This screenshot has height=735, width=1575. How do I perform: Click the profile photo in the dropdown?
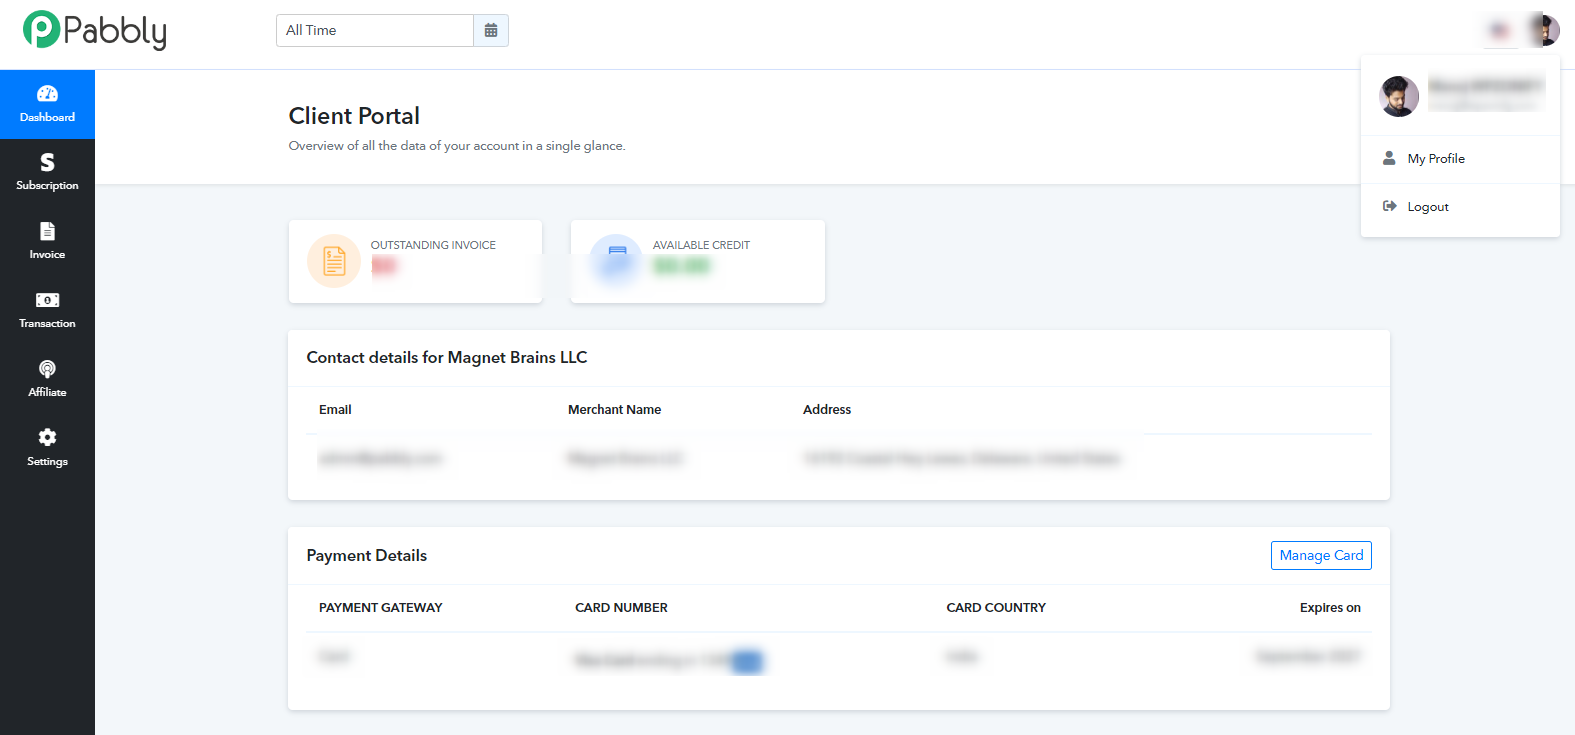pos(1399,96)
